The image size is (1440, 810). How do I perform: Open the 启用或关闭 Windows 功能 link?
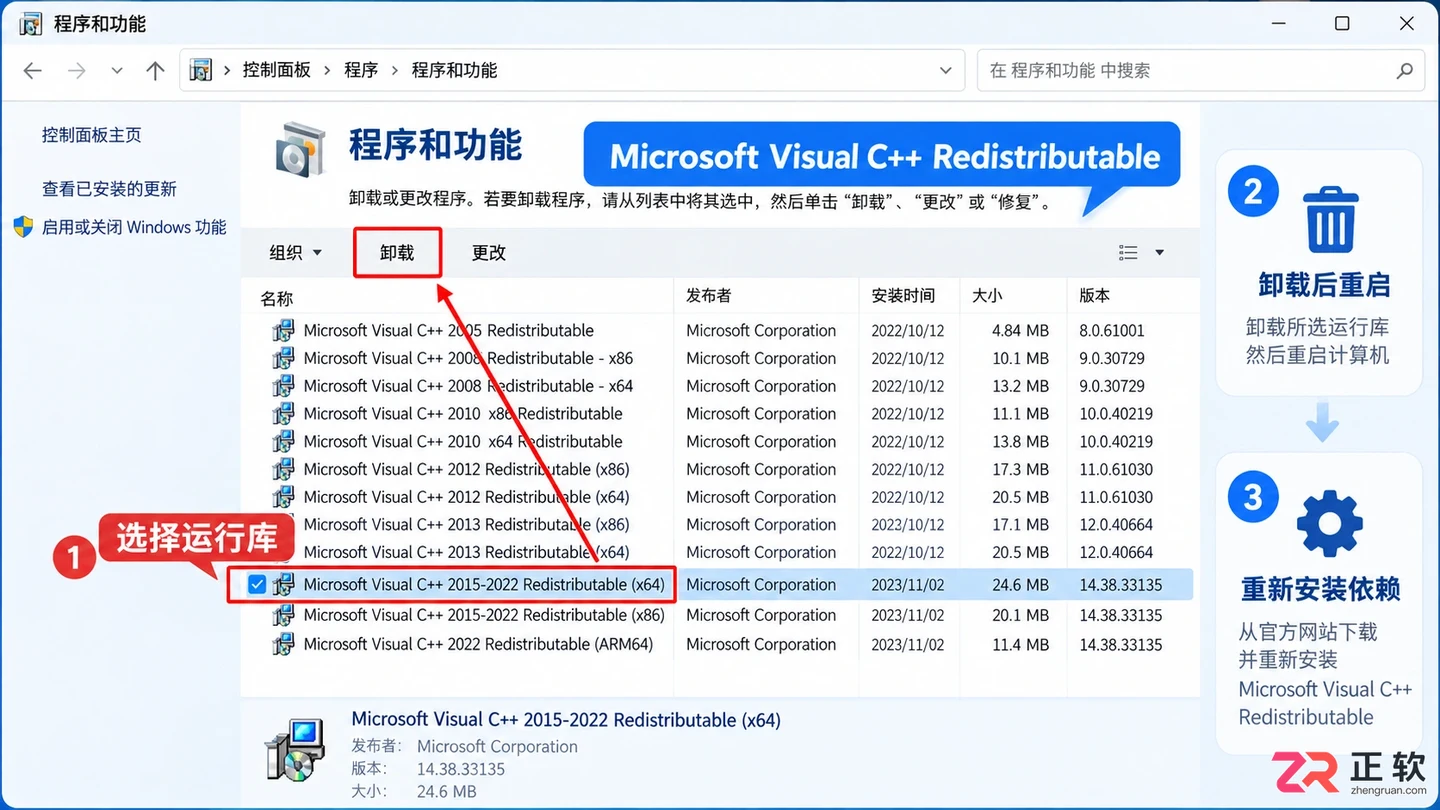(x=134, y=227)
